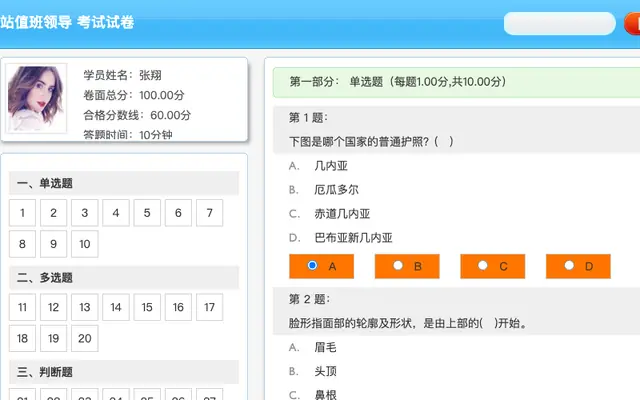Viewport: 640px width, 400px height.
Task: Click the red button at header edge
Action: click(632, 23)
